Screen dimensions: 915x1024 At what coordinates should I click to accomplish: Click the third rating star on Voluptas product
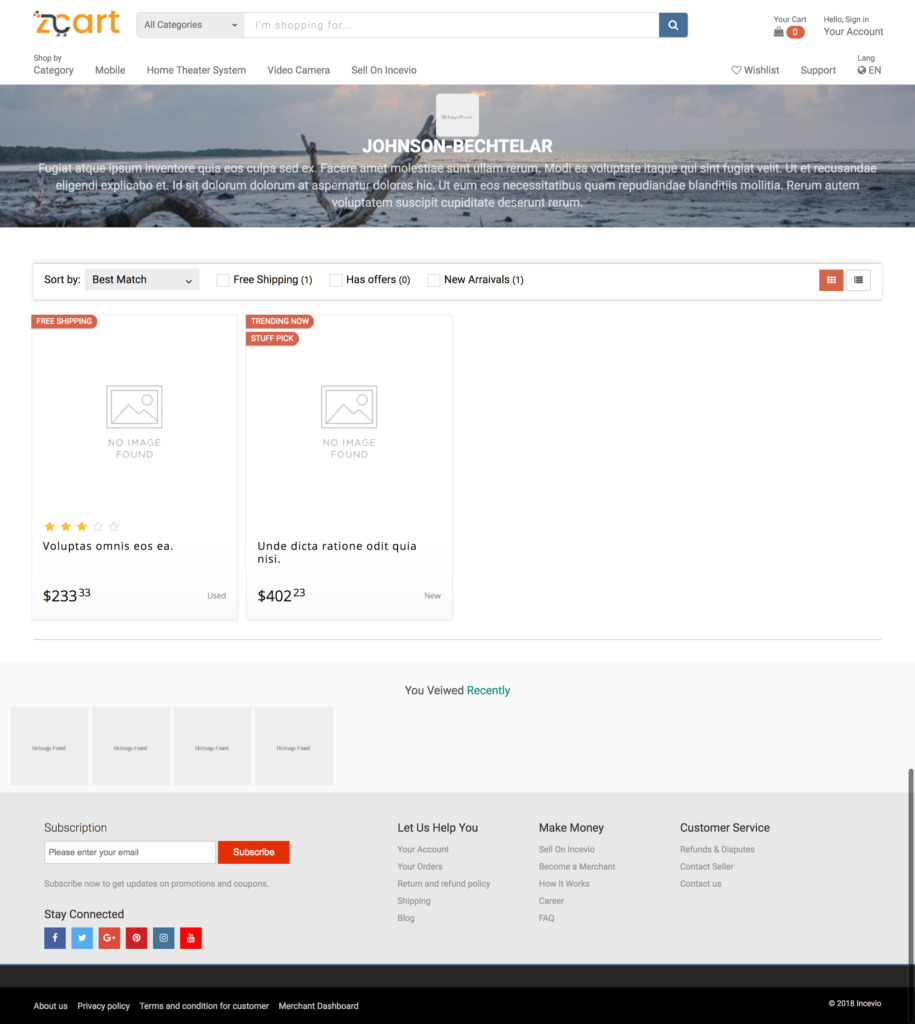(x=81, y=526)
